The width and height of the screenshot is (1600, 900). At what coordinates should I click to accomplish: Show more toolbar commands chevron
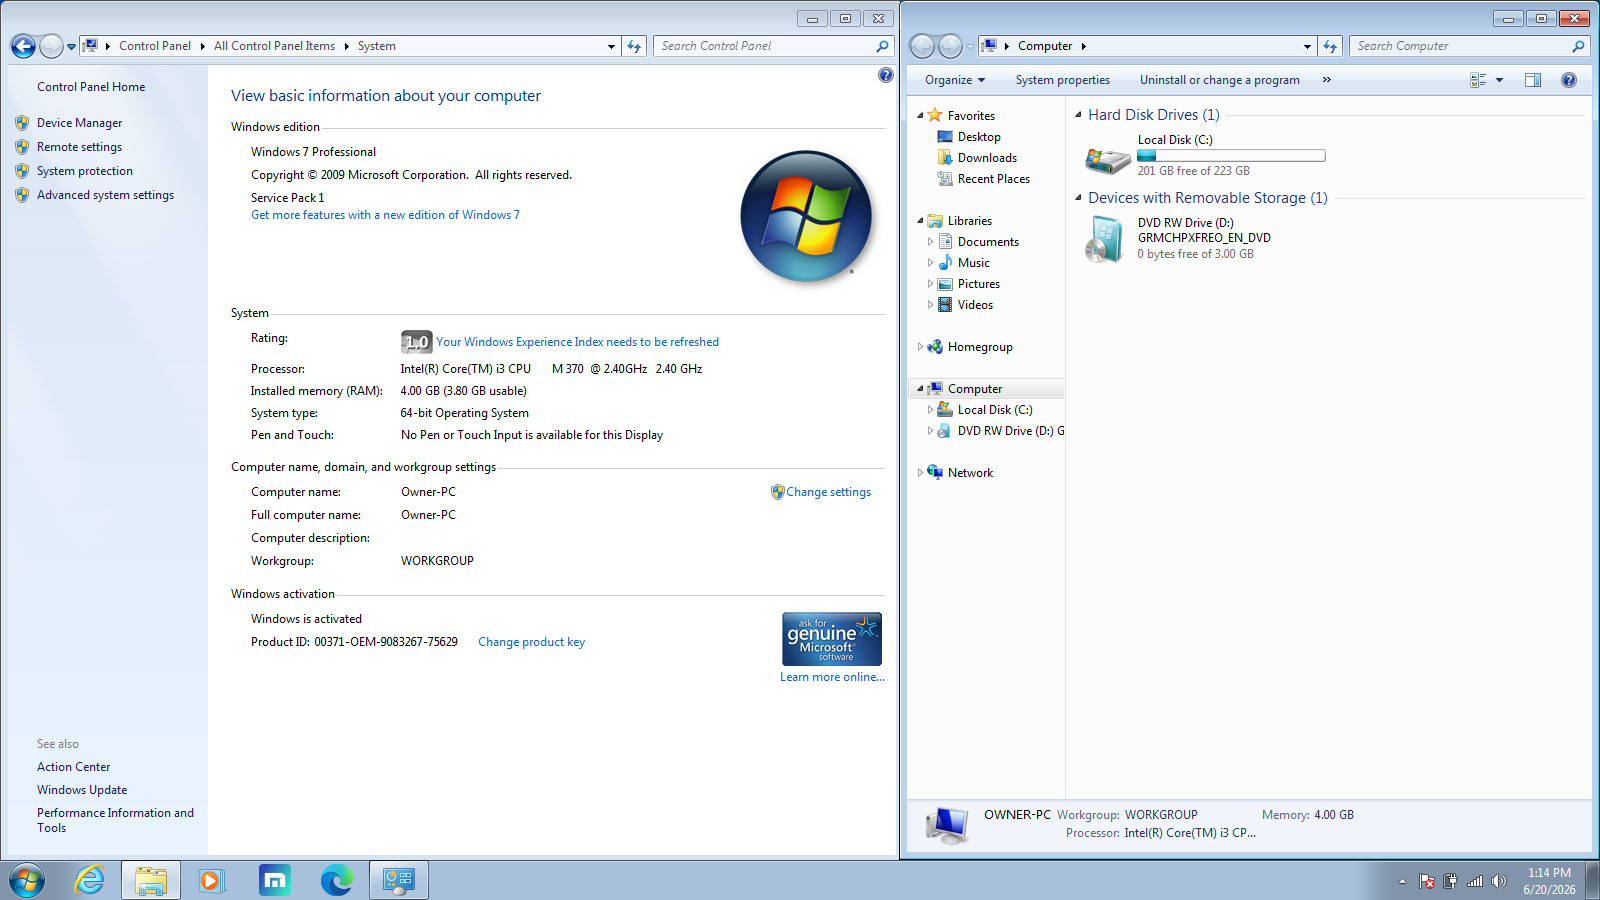click(1327, 80)
